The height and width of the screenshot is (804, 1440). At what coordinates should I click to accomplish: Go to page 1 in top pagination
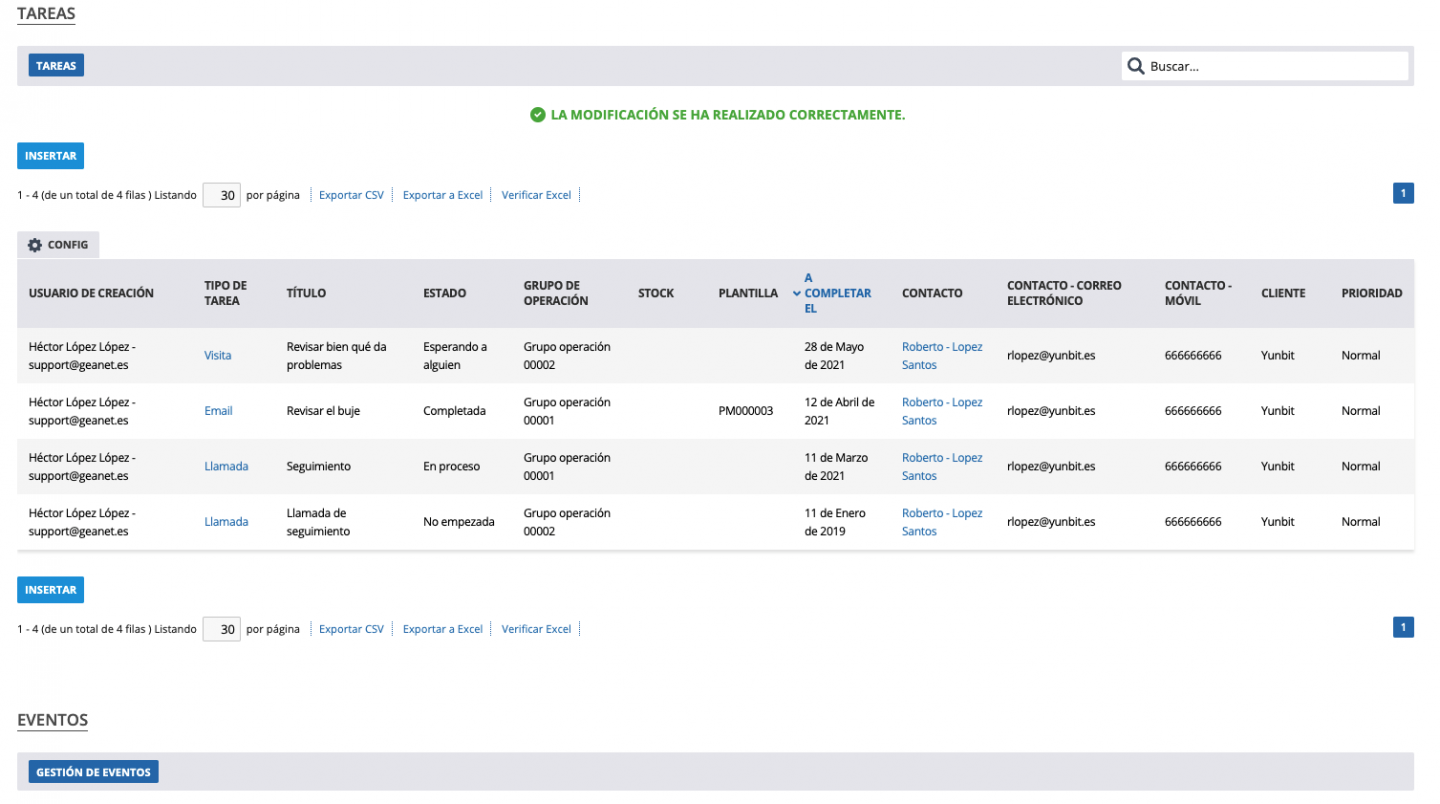click(1403, 194)
